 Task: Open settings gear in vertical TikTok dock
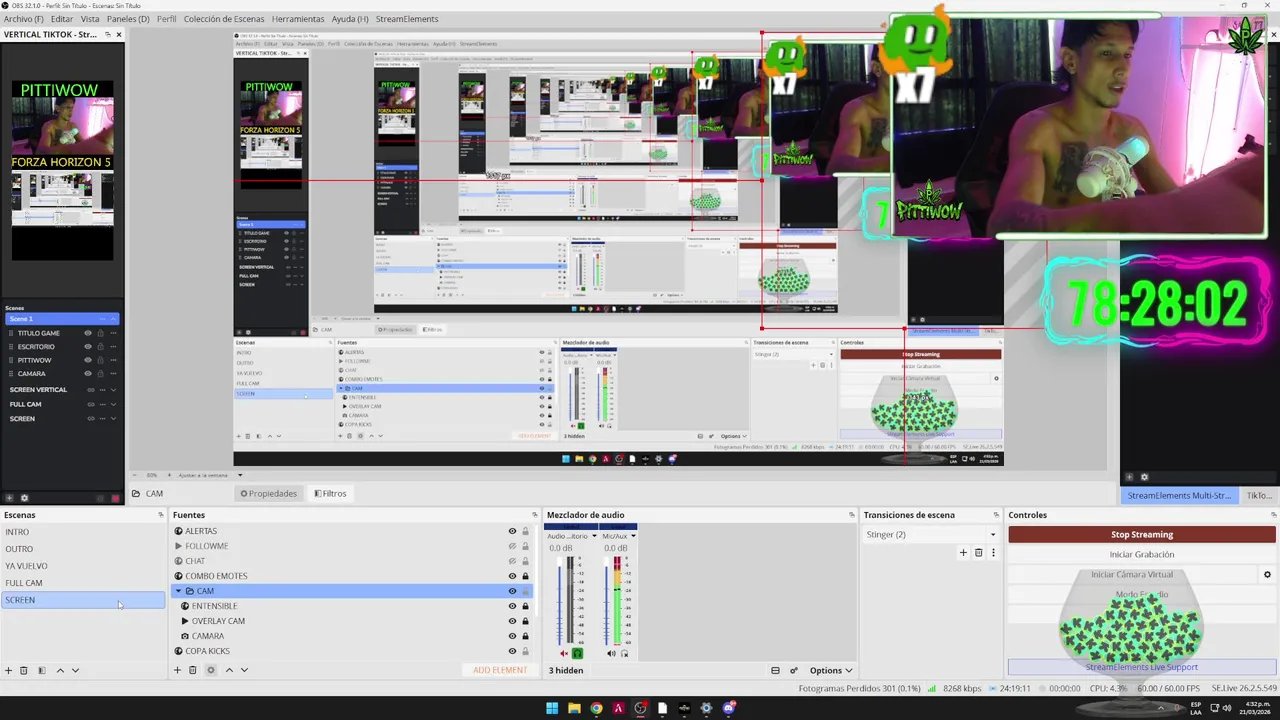24,498
